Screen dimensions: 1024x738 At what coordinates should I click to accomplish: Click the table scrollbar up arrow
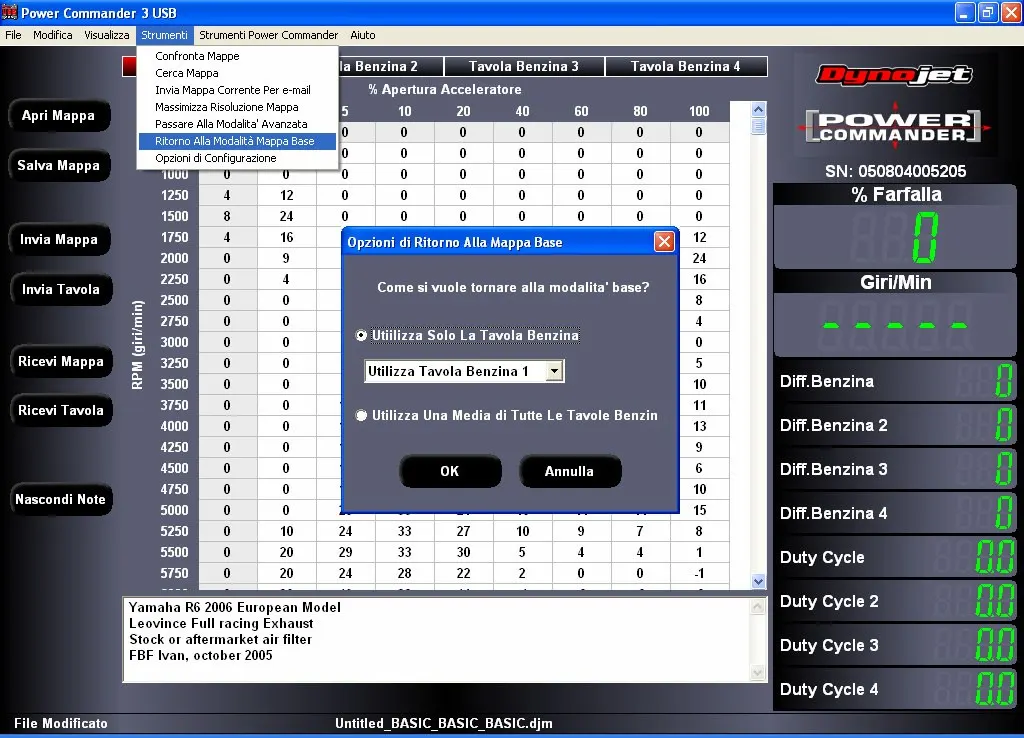click(x=758, y=109)
